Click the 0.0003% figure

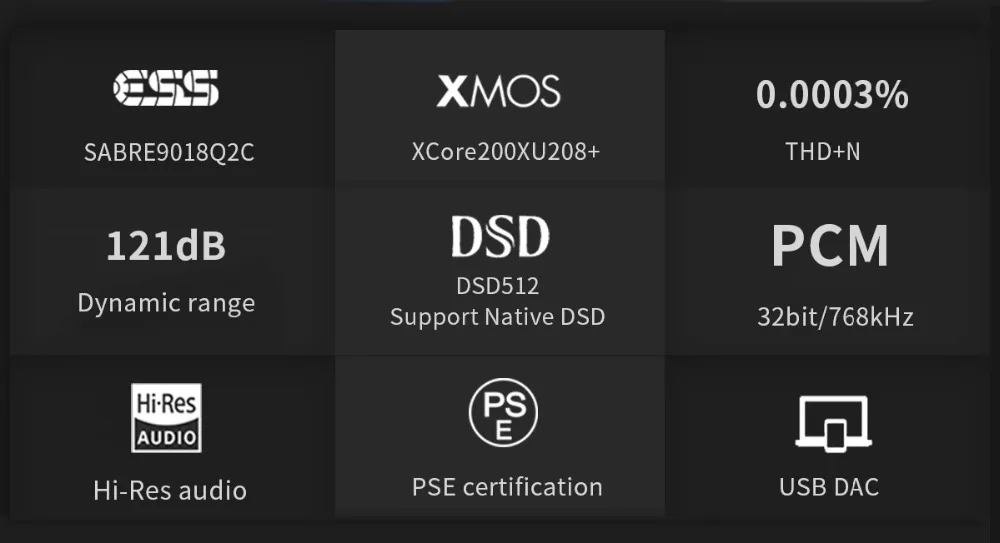click(x=832, y=95)
